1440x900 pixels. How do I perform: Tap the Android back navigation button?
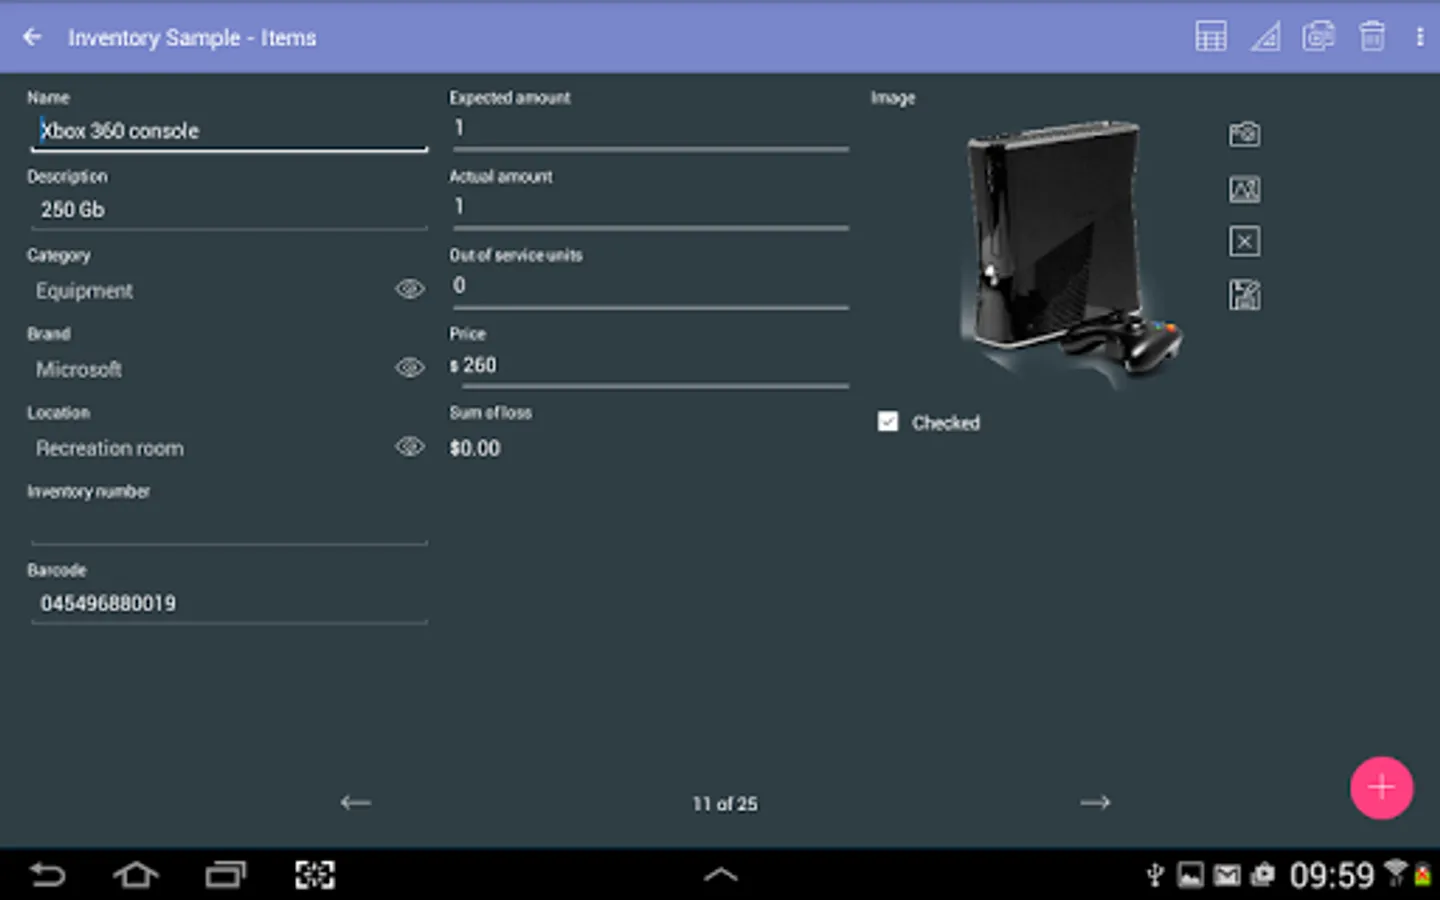tap(47, 875)
